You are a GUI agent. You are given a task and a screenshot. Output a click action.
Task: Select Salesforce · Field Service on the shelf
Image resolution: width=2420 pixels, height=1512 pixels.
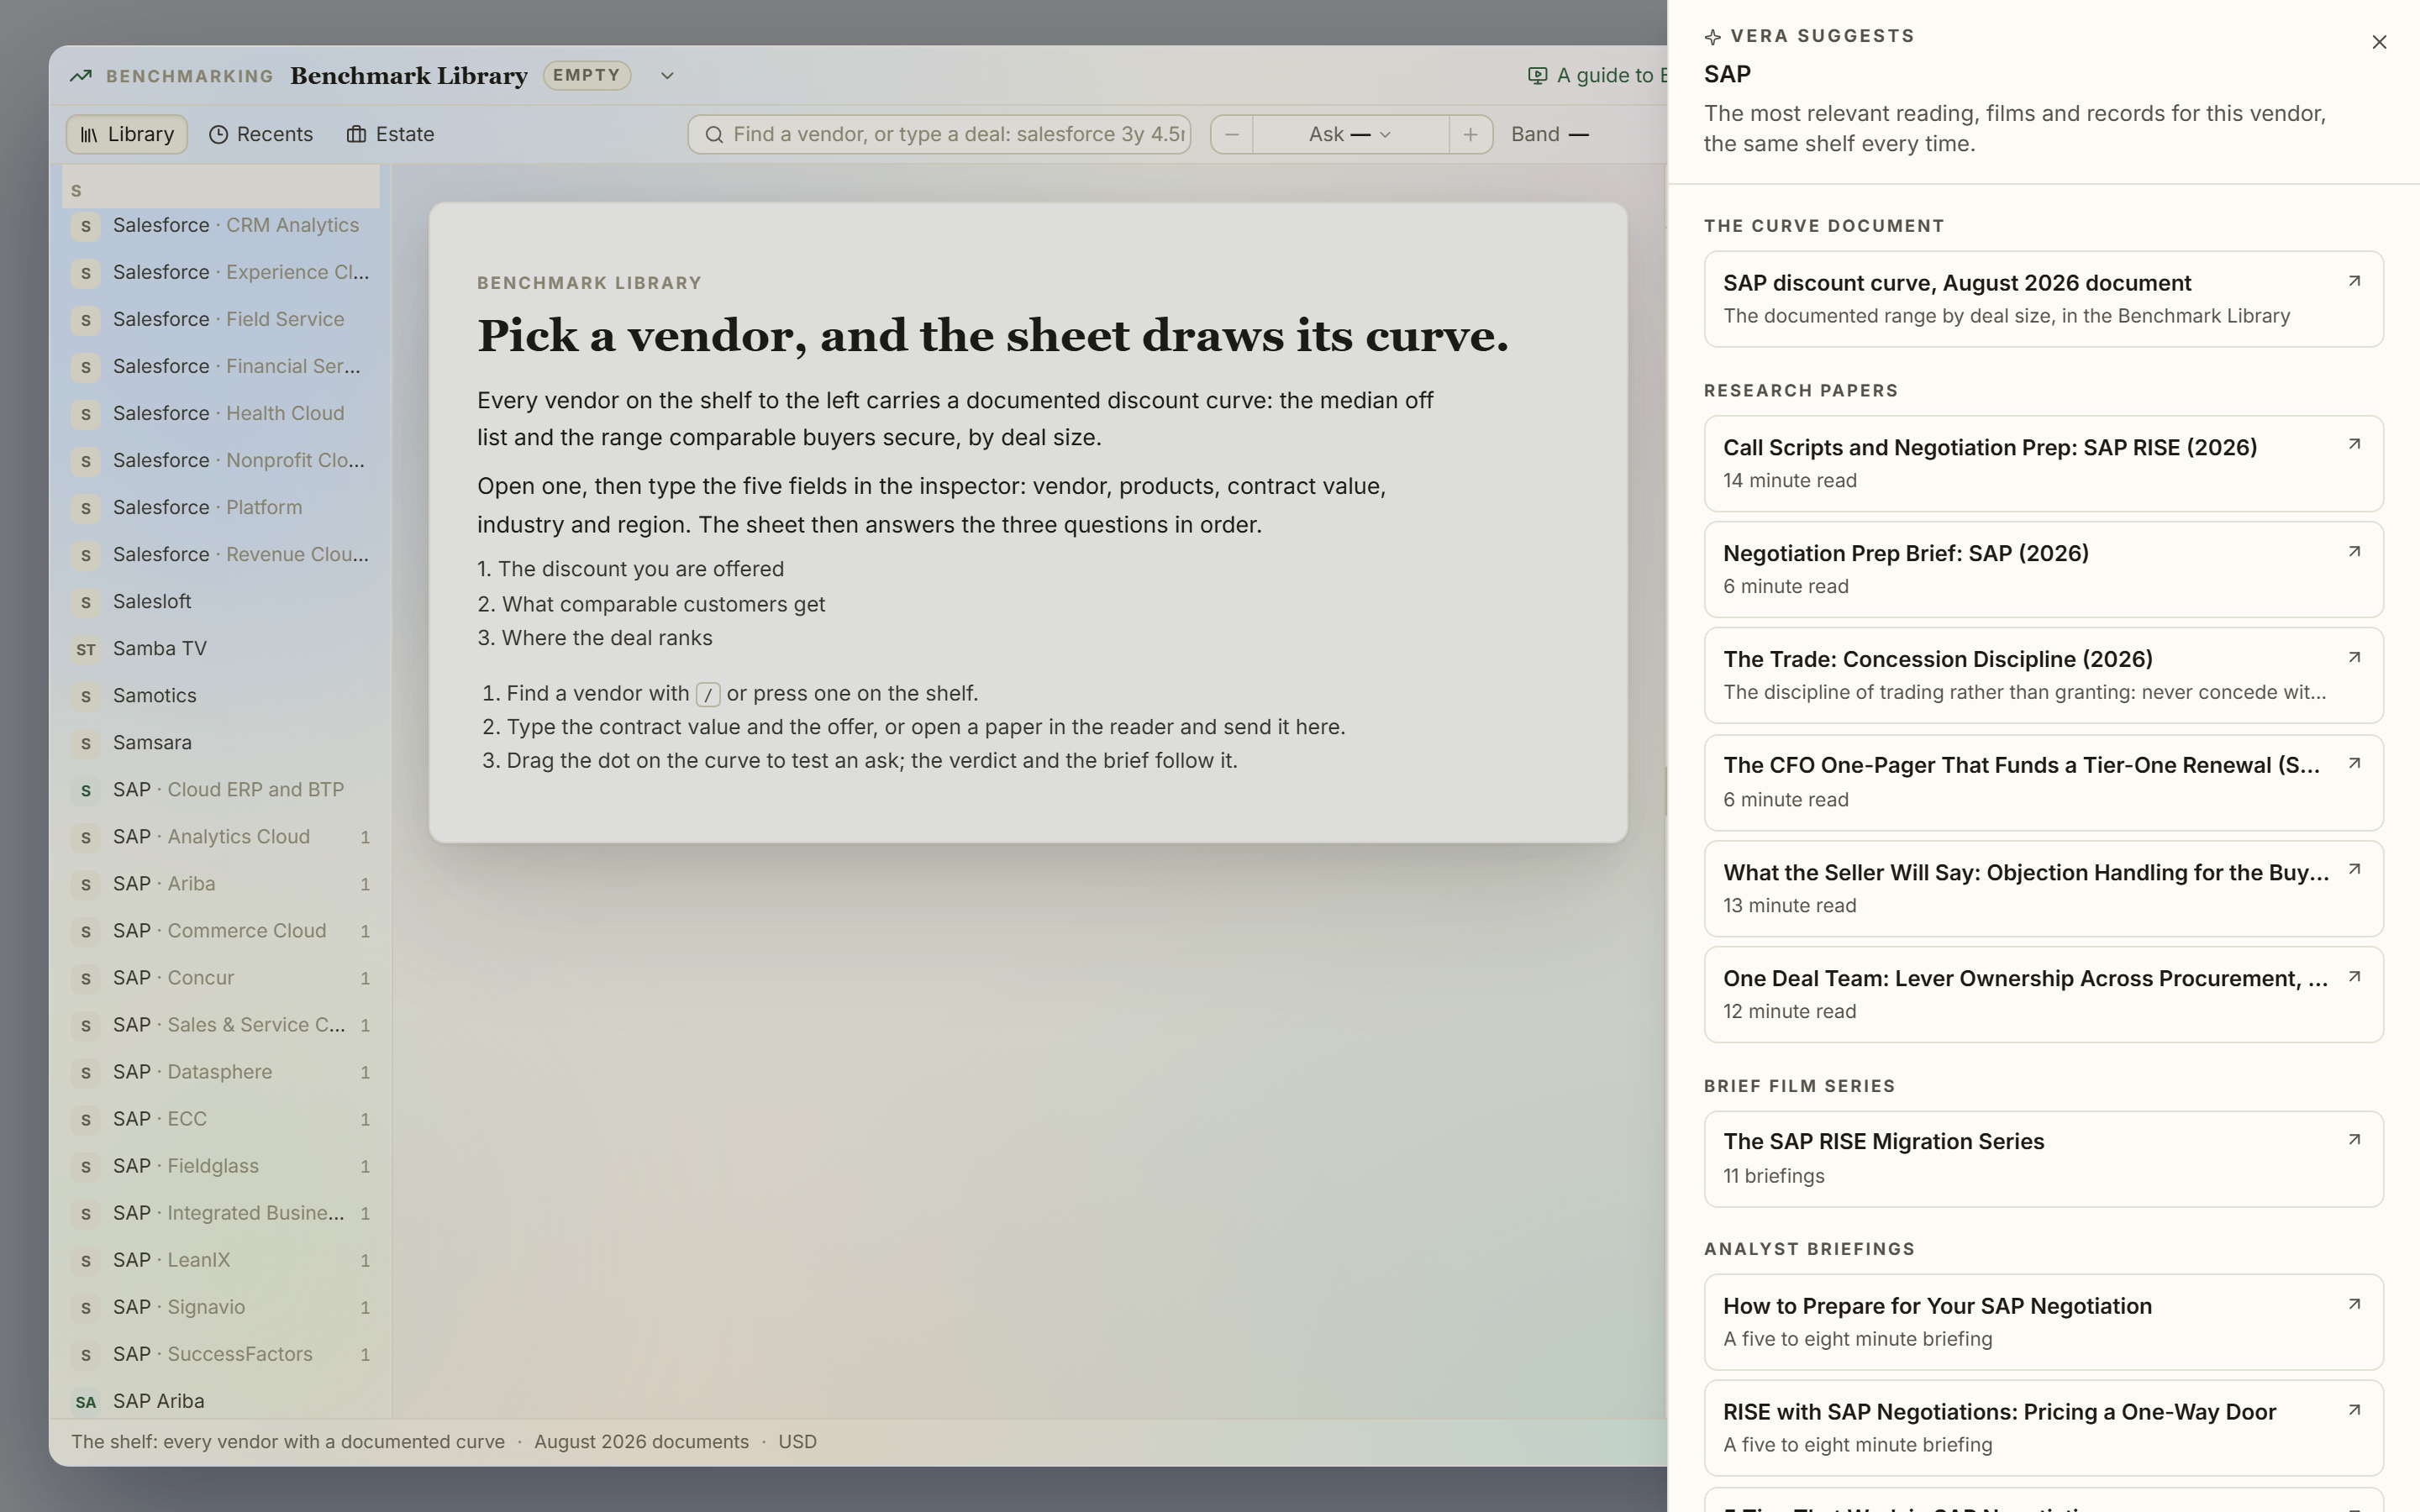pyautogui.click(x=221, y=319)
